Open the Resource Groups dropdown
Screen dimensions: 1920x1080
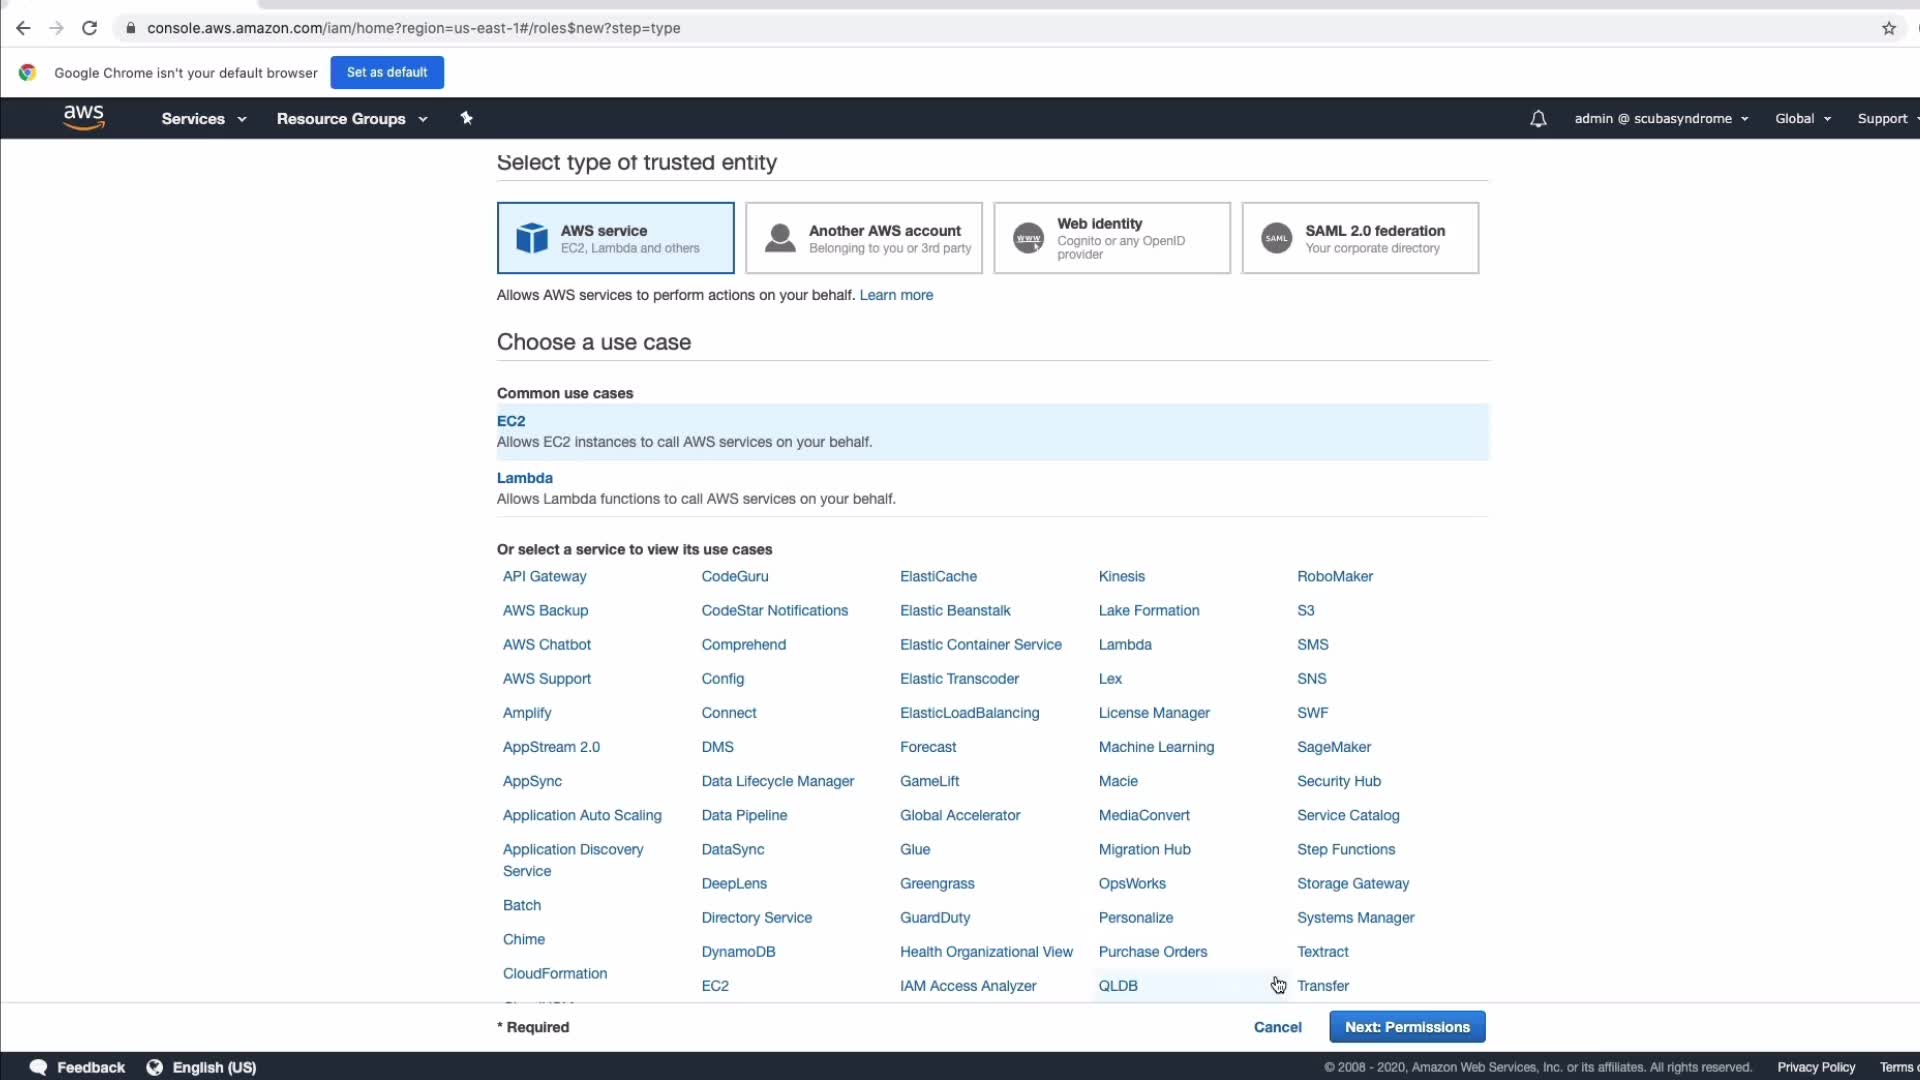352,118
